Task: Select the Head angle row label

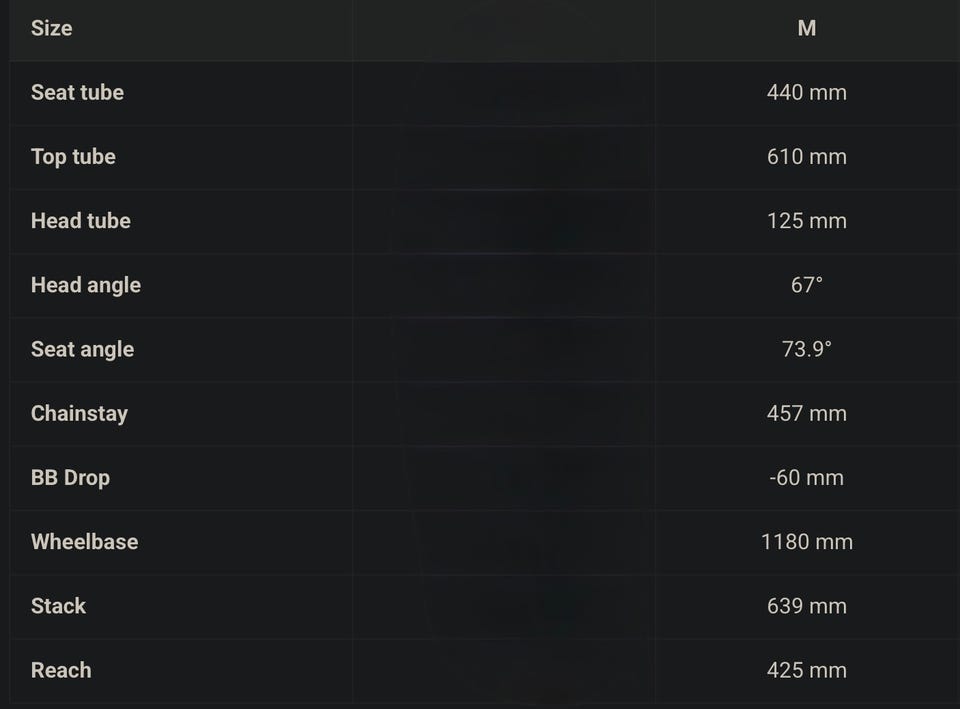Action: [85, 285]
